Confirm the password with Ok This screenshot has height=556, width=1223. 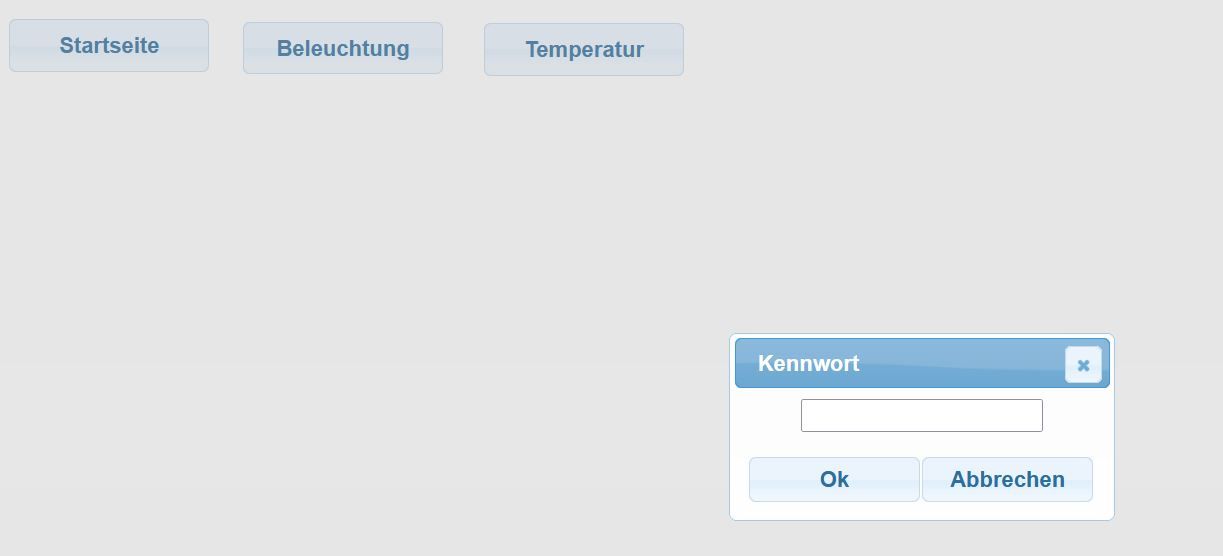[834, 480]
